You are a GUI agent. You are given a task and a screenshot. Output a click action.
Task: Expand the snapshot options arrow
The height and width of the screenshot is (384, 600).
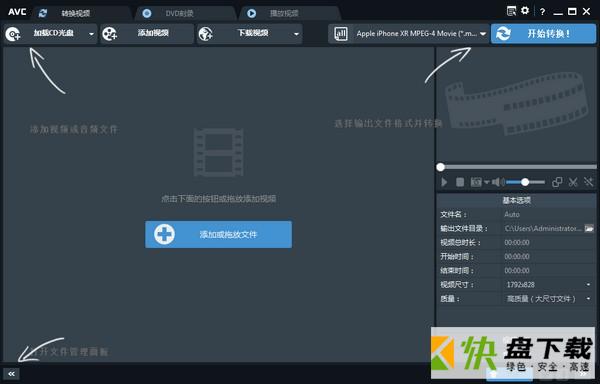click(x=486, y=182)
